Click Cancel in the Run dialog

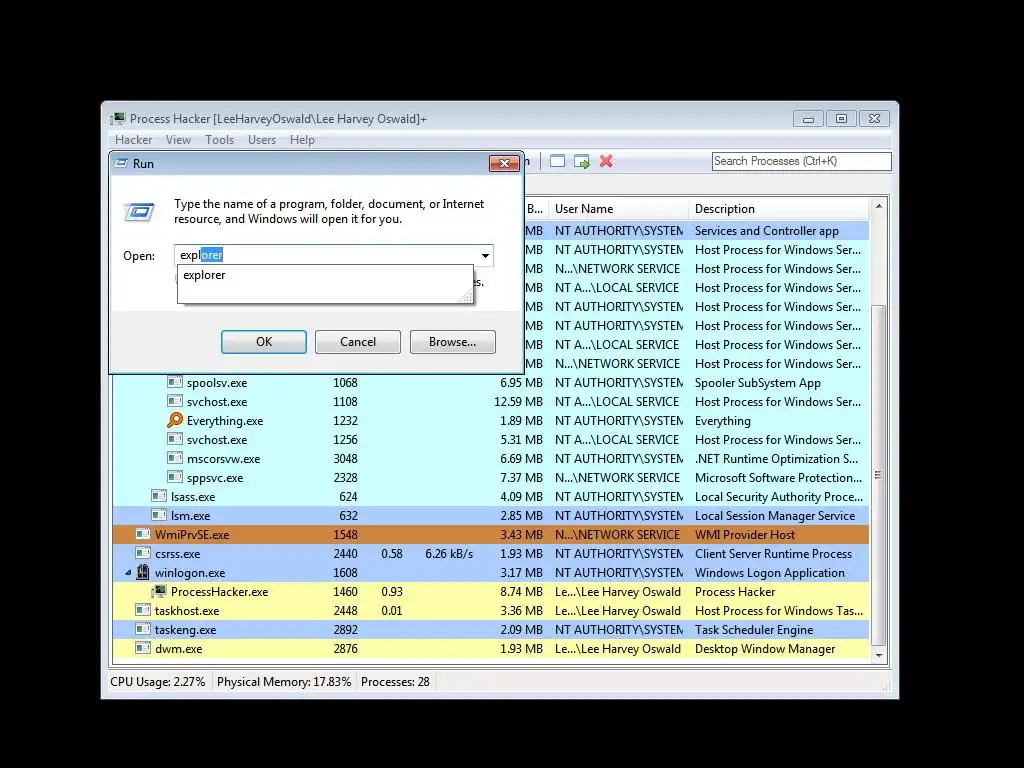(x=358, y=342)
